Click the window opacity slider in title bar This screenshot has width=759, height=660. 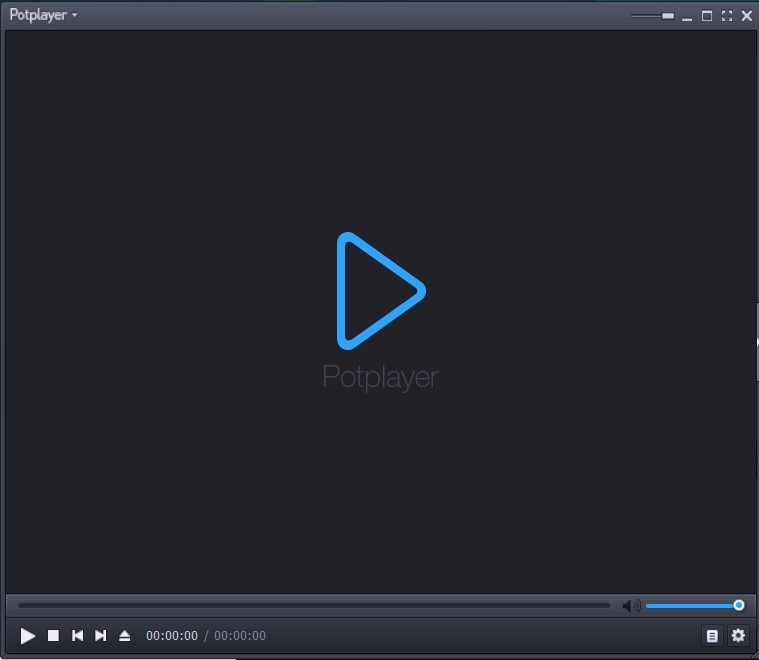tap(652, 16)
